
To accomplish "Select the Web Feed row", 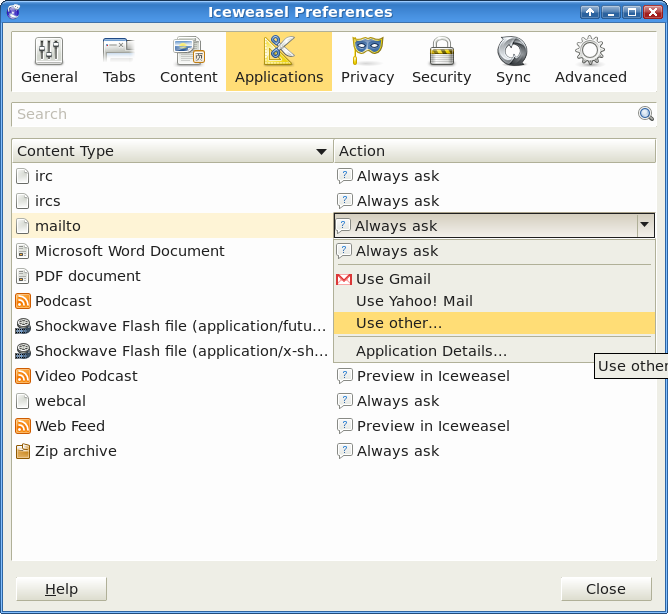I will tap(173, 426).
